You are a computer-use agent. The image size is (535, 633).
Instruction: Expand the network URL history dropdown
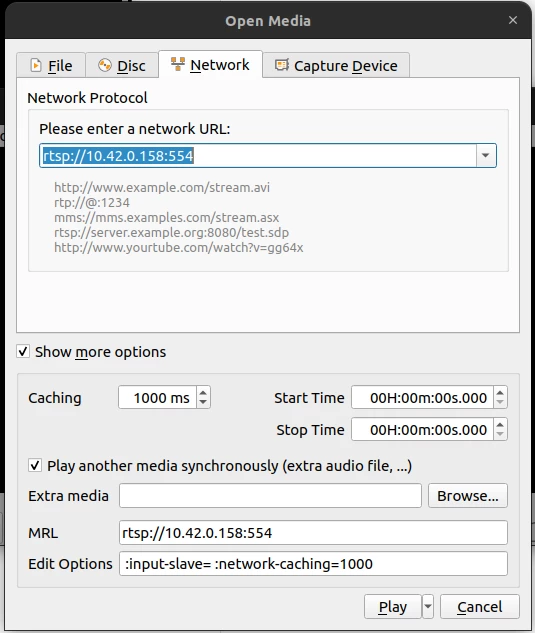click(486, 155)
